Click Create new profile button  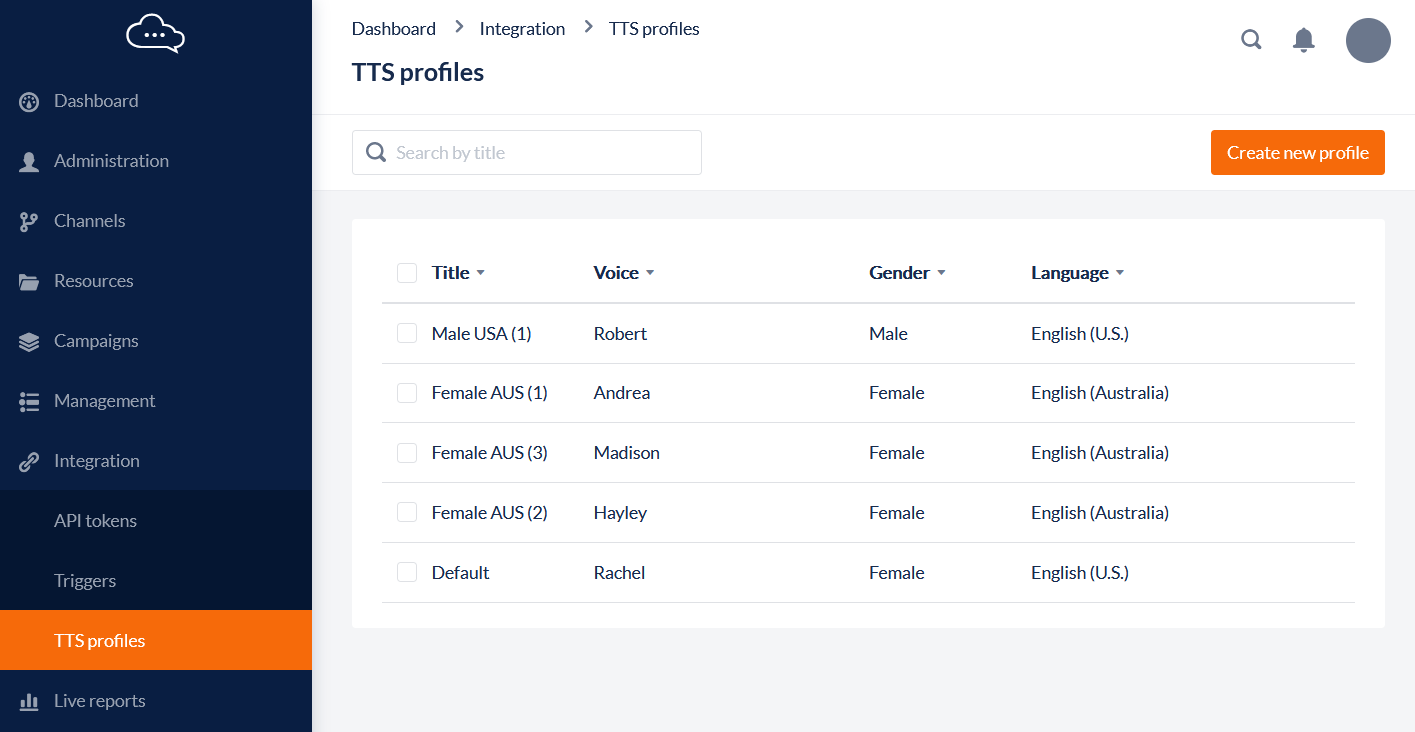1297,153
